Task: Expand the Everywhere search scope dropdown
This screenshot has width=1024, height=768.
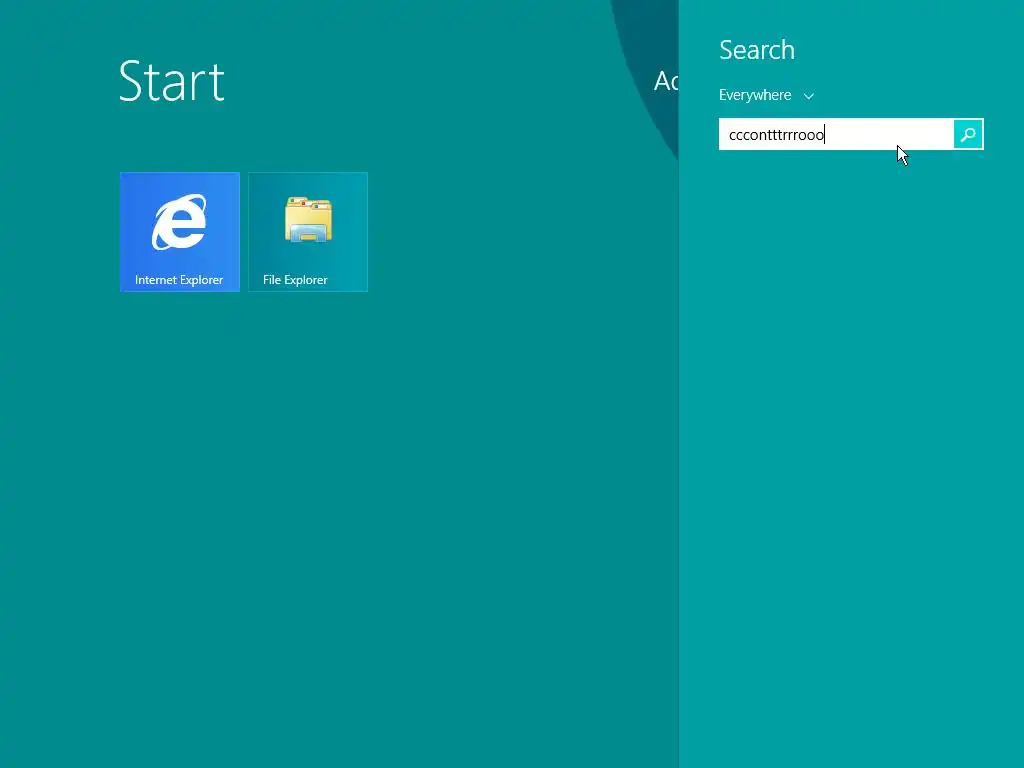Action: [766, 95]
